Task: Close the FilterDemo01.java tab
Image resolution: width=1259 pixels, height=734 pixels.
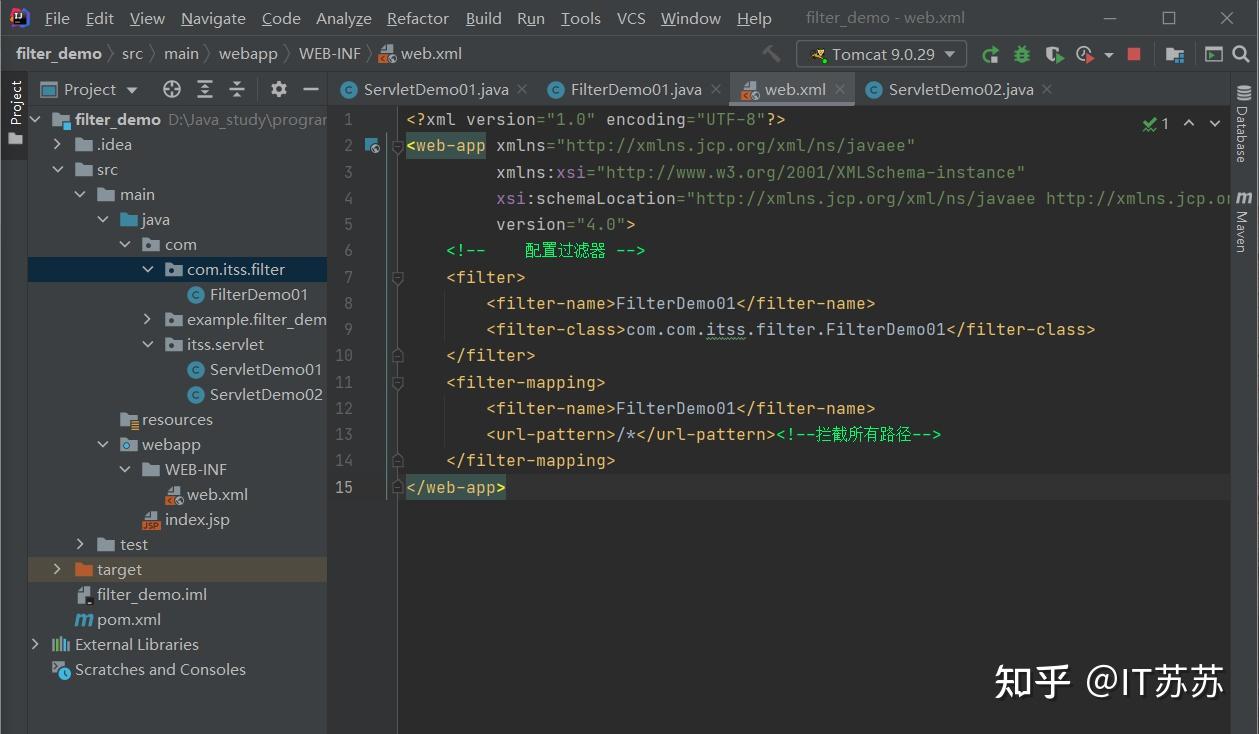Action: pos(715,89)
